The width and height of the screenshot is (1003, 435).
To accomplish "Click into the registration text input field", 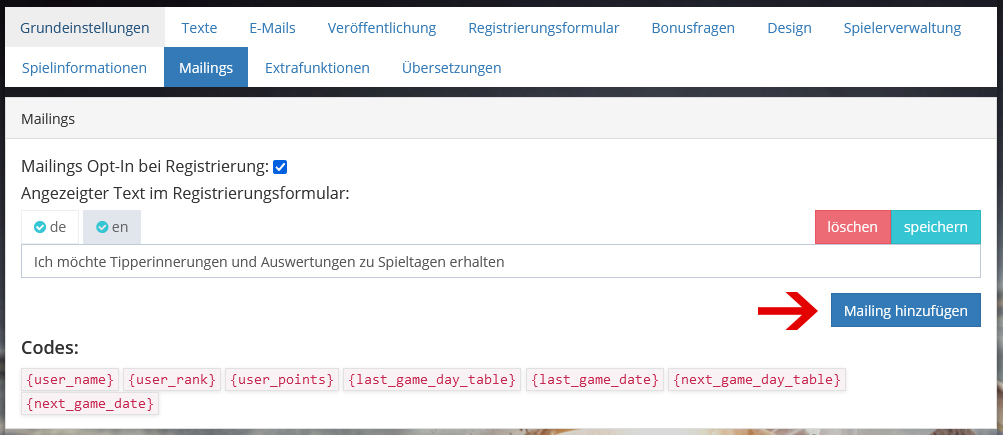I will [x=501, y=262].
